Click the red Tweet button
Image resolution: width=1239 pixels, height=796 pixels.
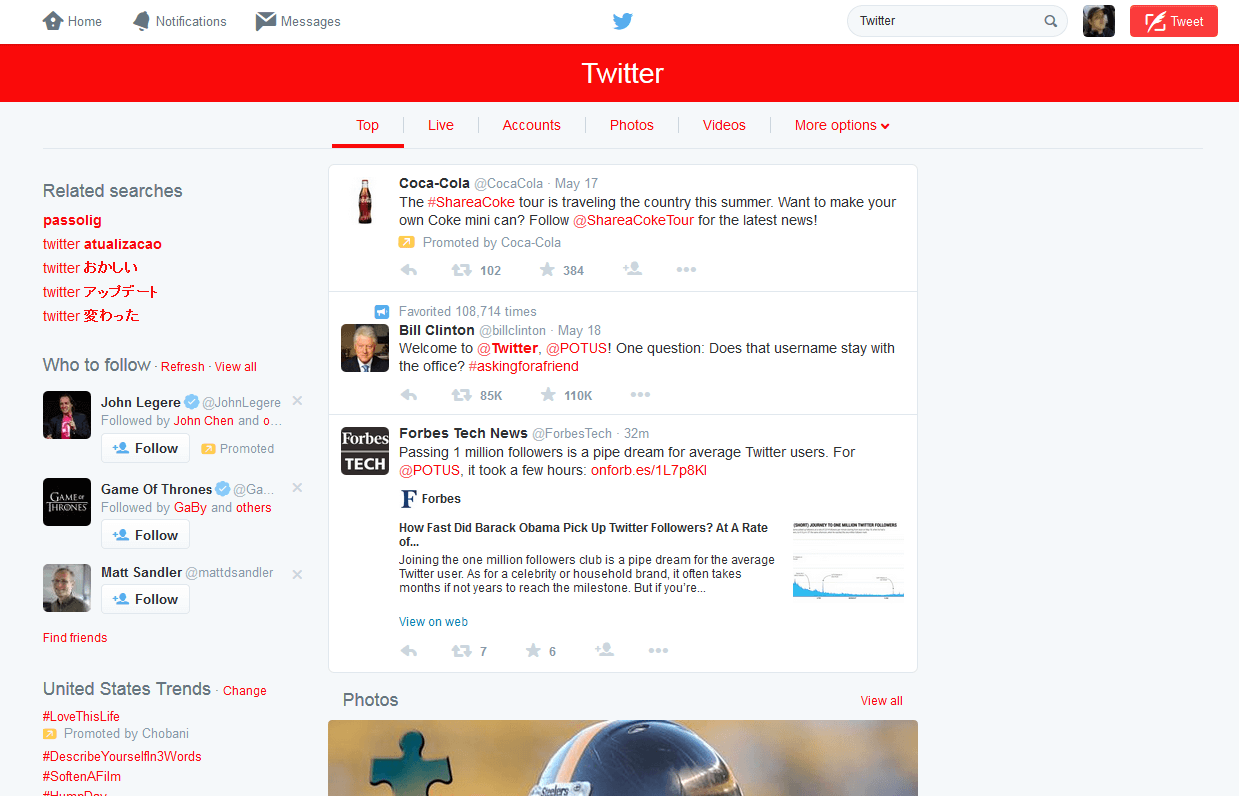(1174, 21)
